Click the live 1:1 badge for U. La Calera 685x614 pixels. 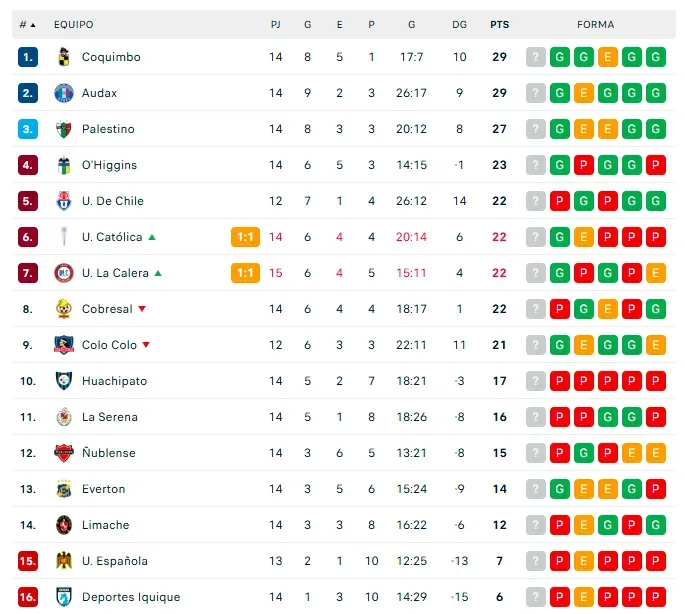click(x=245, y=273)
